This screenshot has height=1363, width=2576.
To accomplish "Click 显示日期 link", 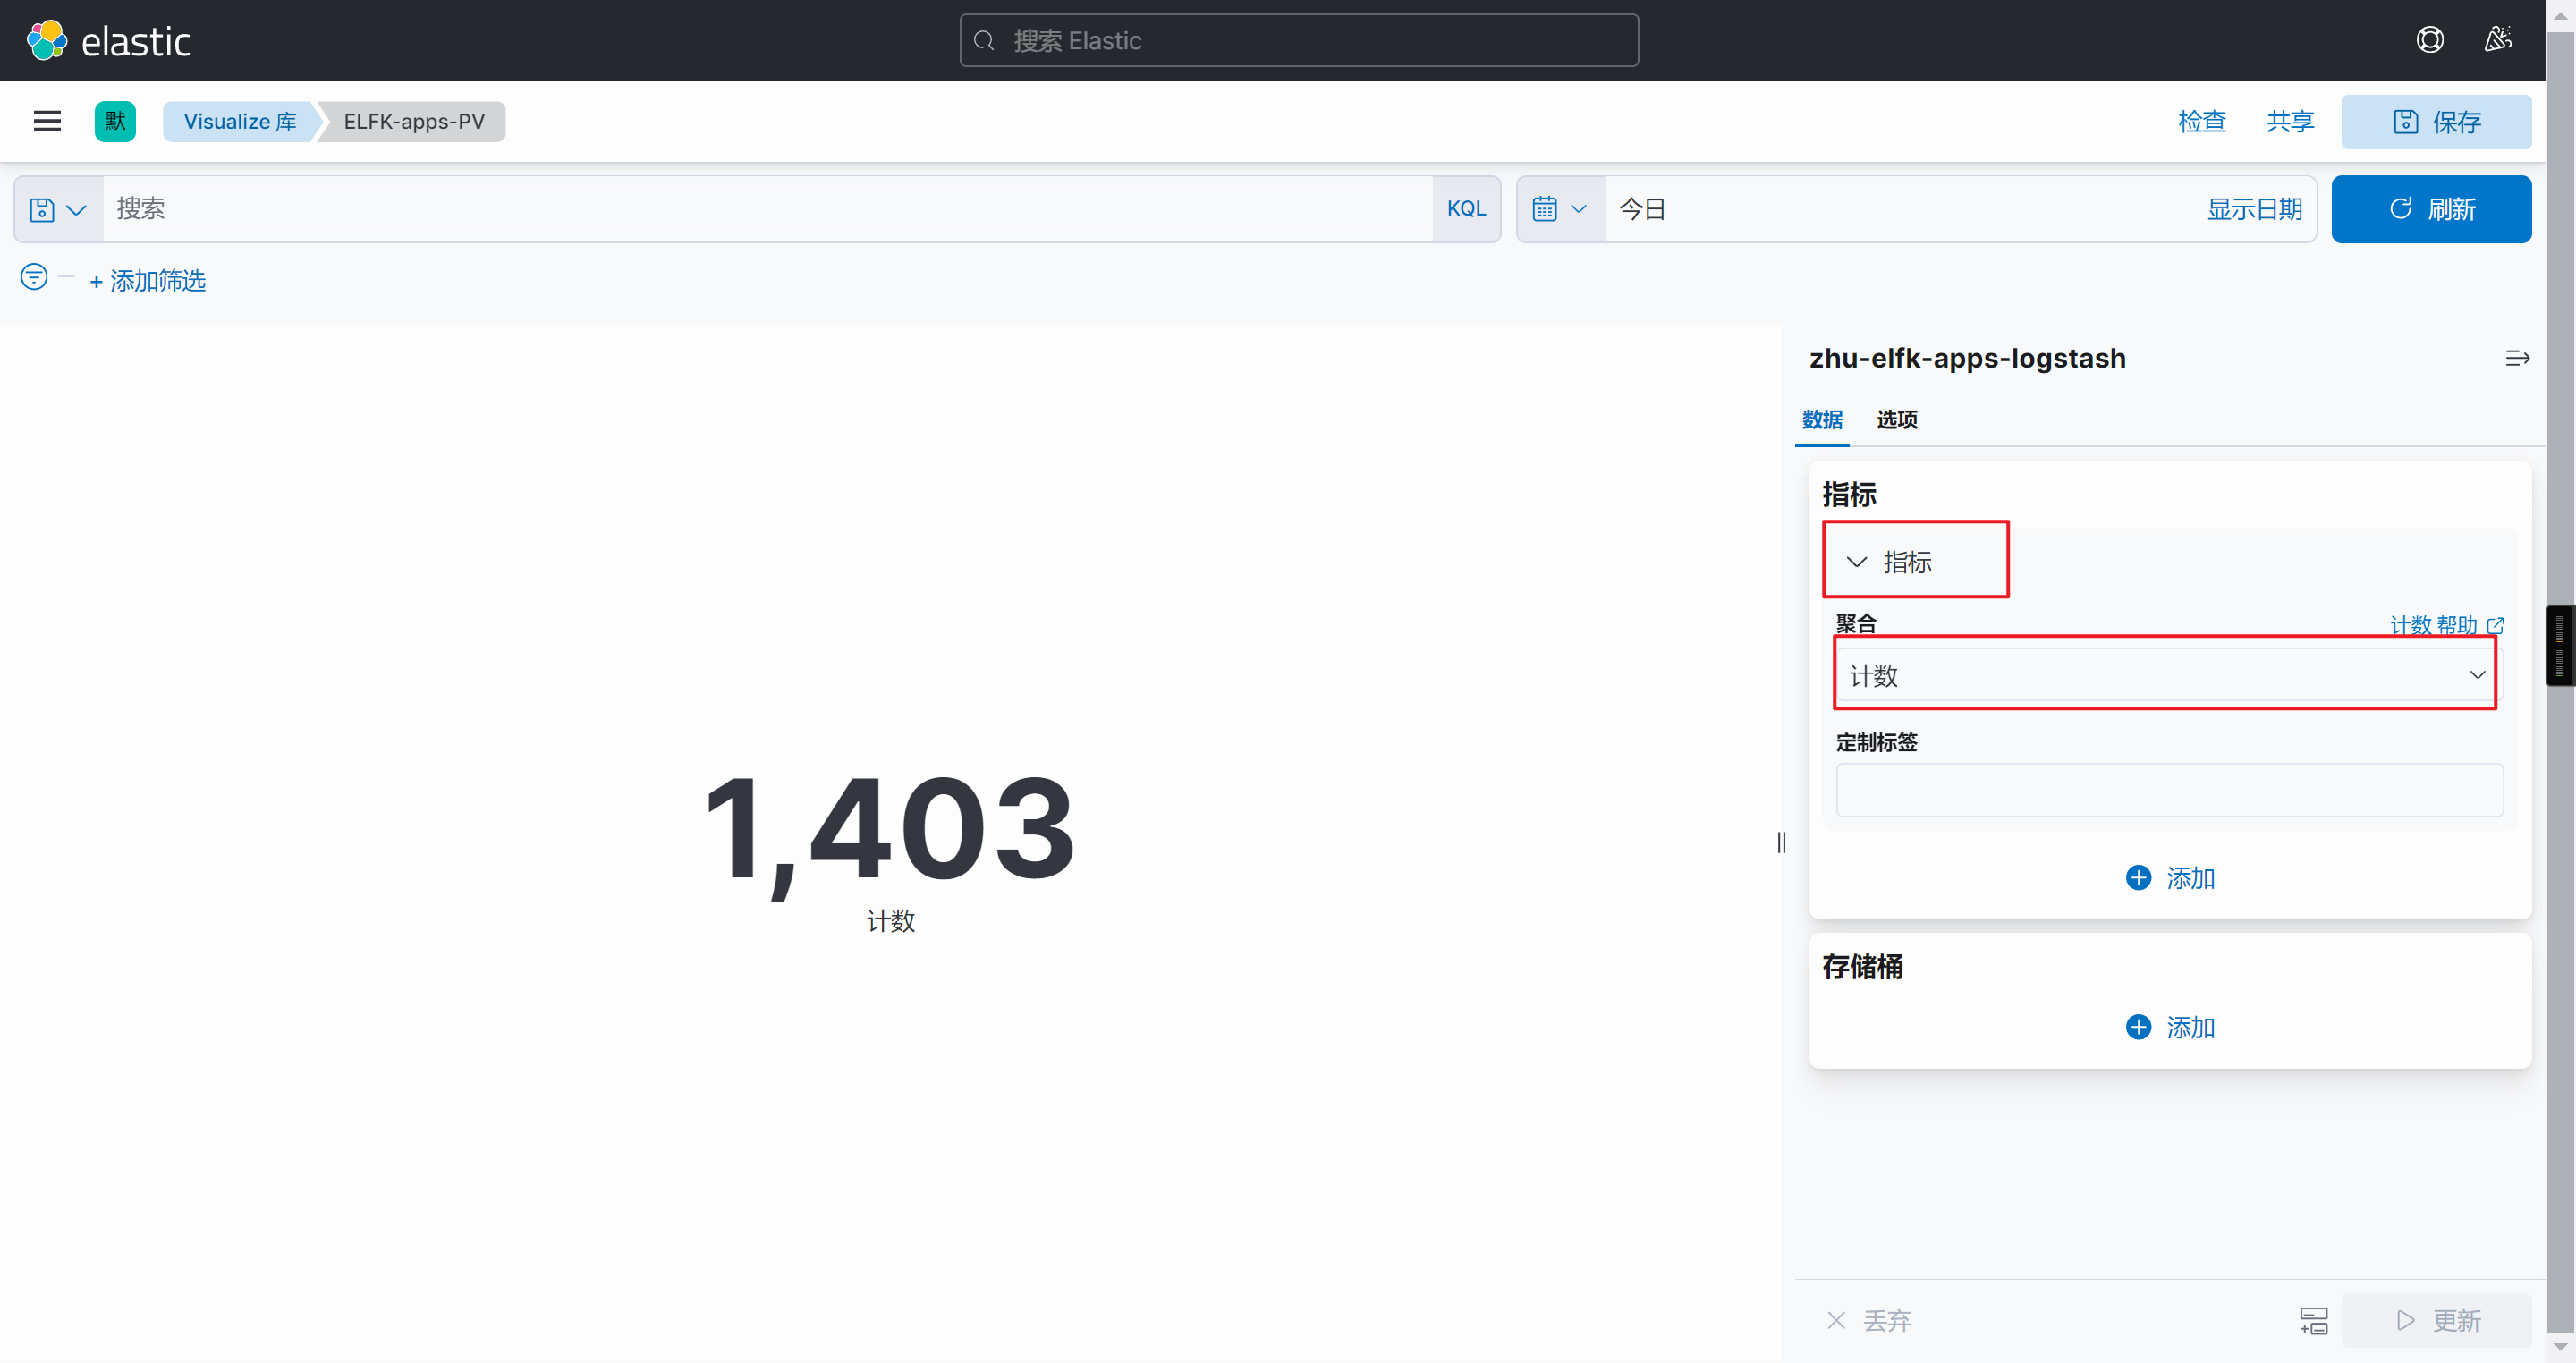I will (2254, 209).
